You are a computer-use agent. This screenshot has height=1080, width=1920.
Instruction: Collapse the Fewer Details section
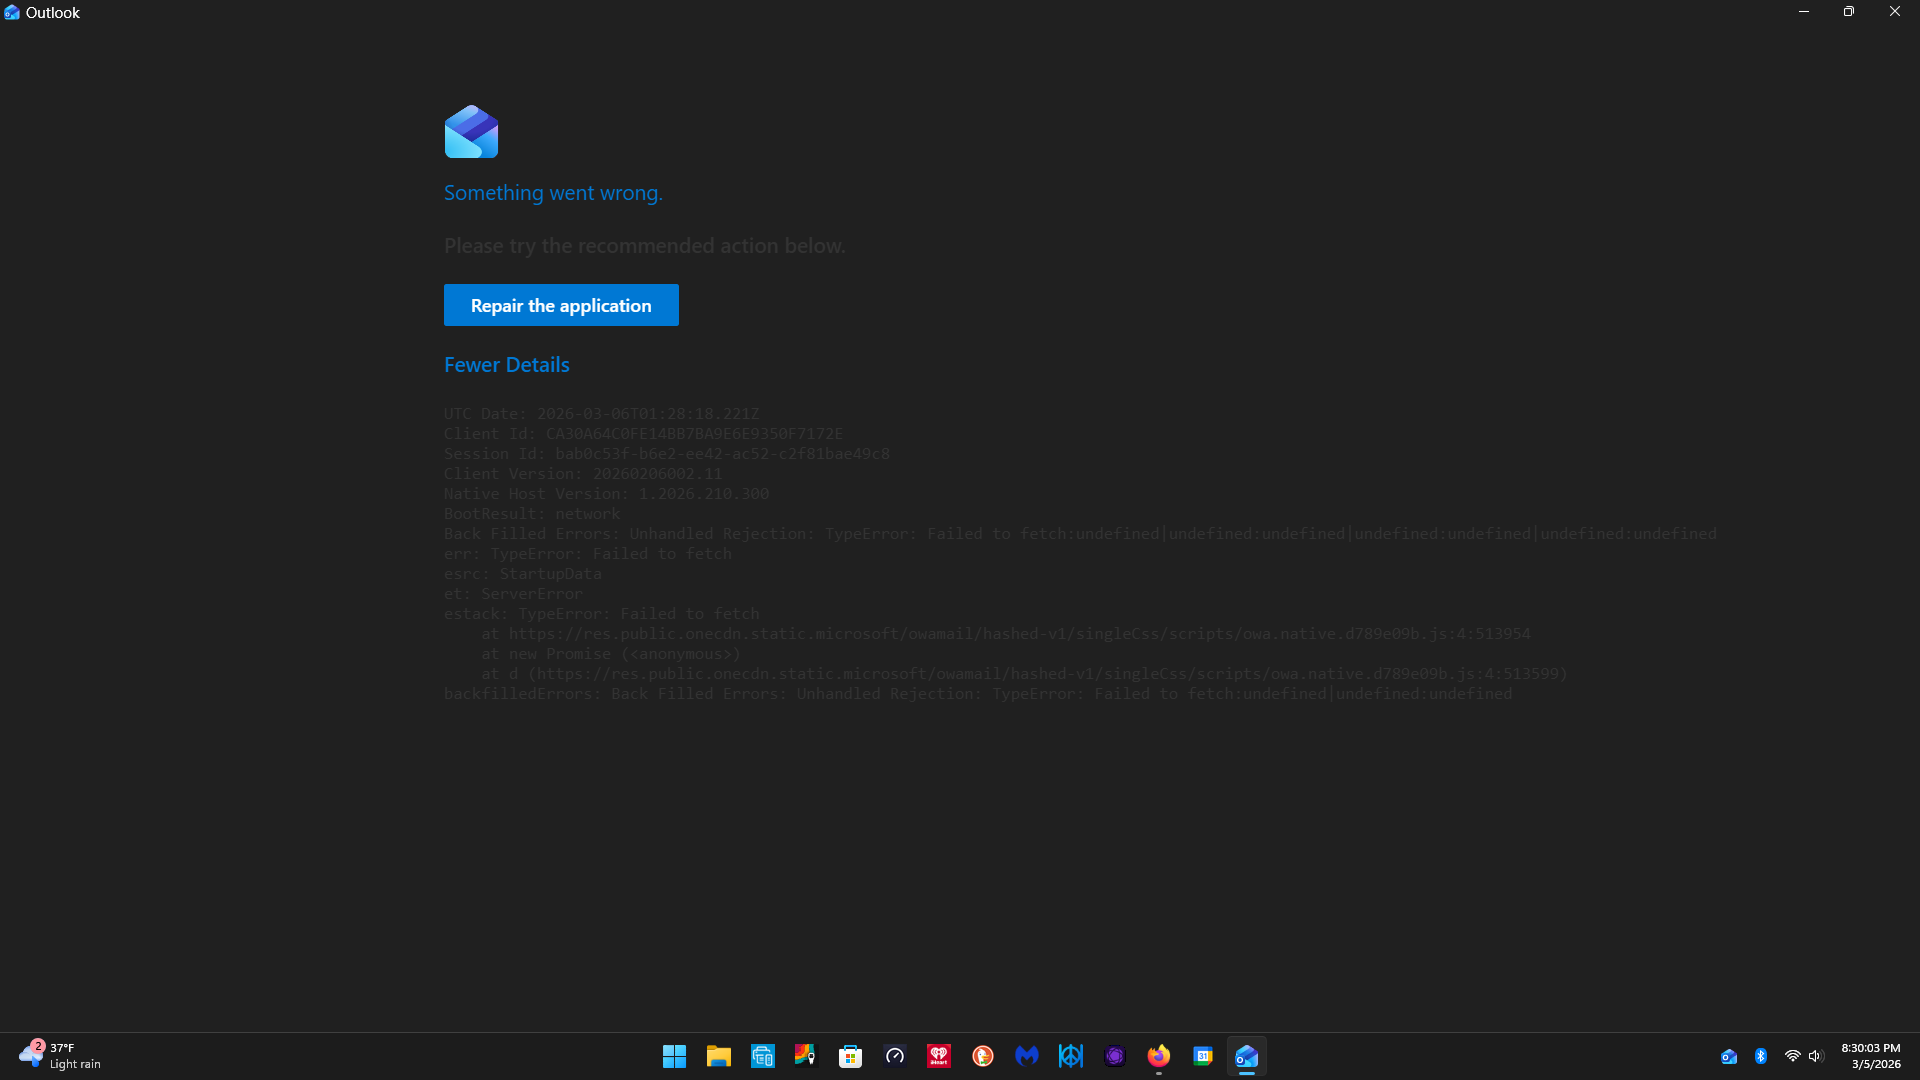(506, 365)
